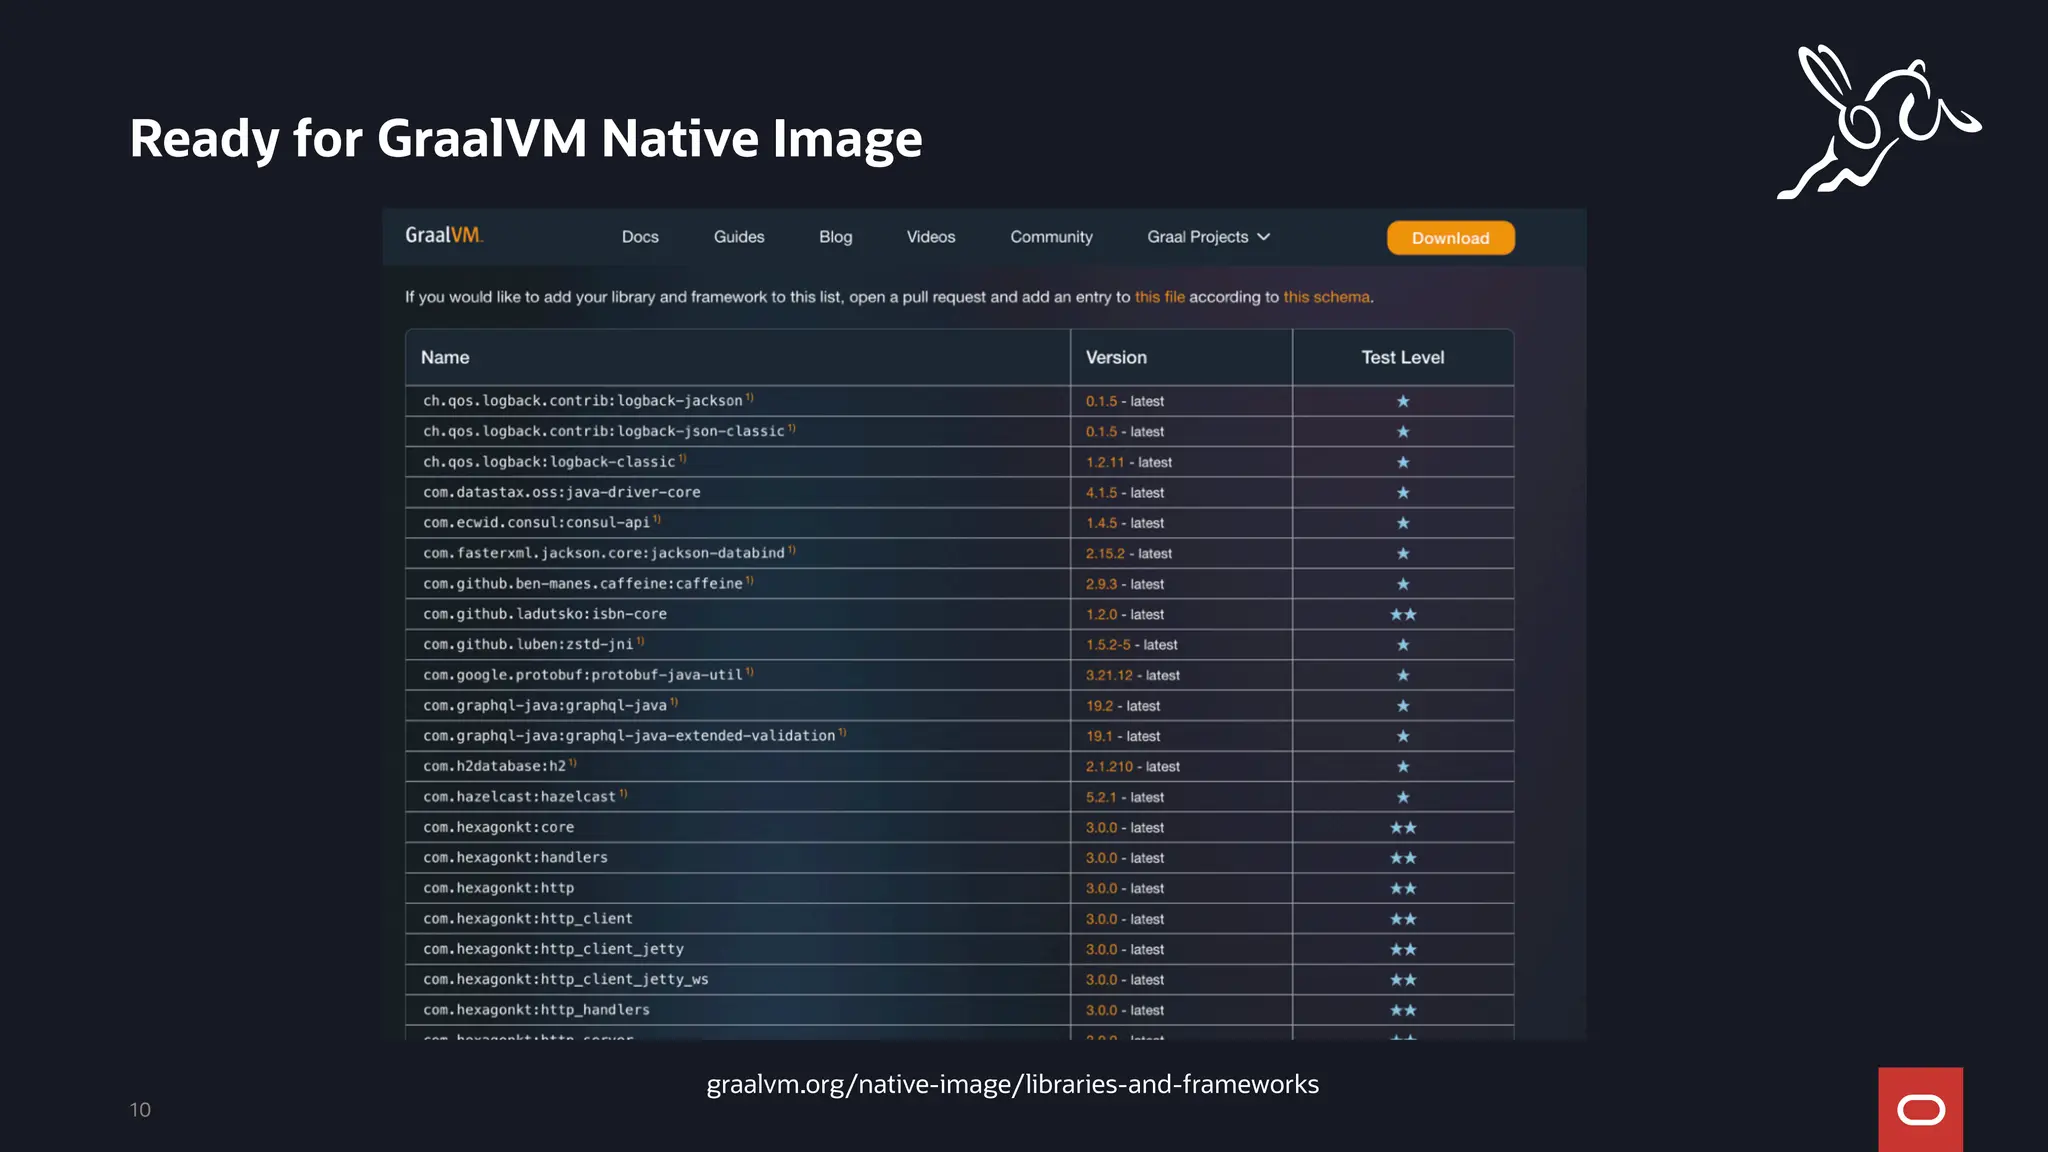Select com.datastax.oss:java-driver-core entry
2048x1152 pixels.
click(562, 492)
